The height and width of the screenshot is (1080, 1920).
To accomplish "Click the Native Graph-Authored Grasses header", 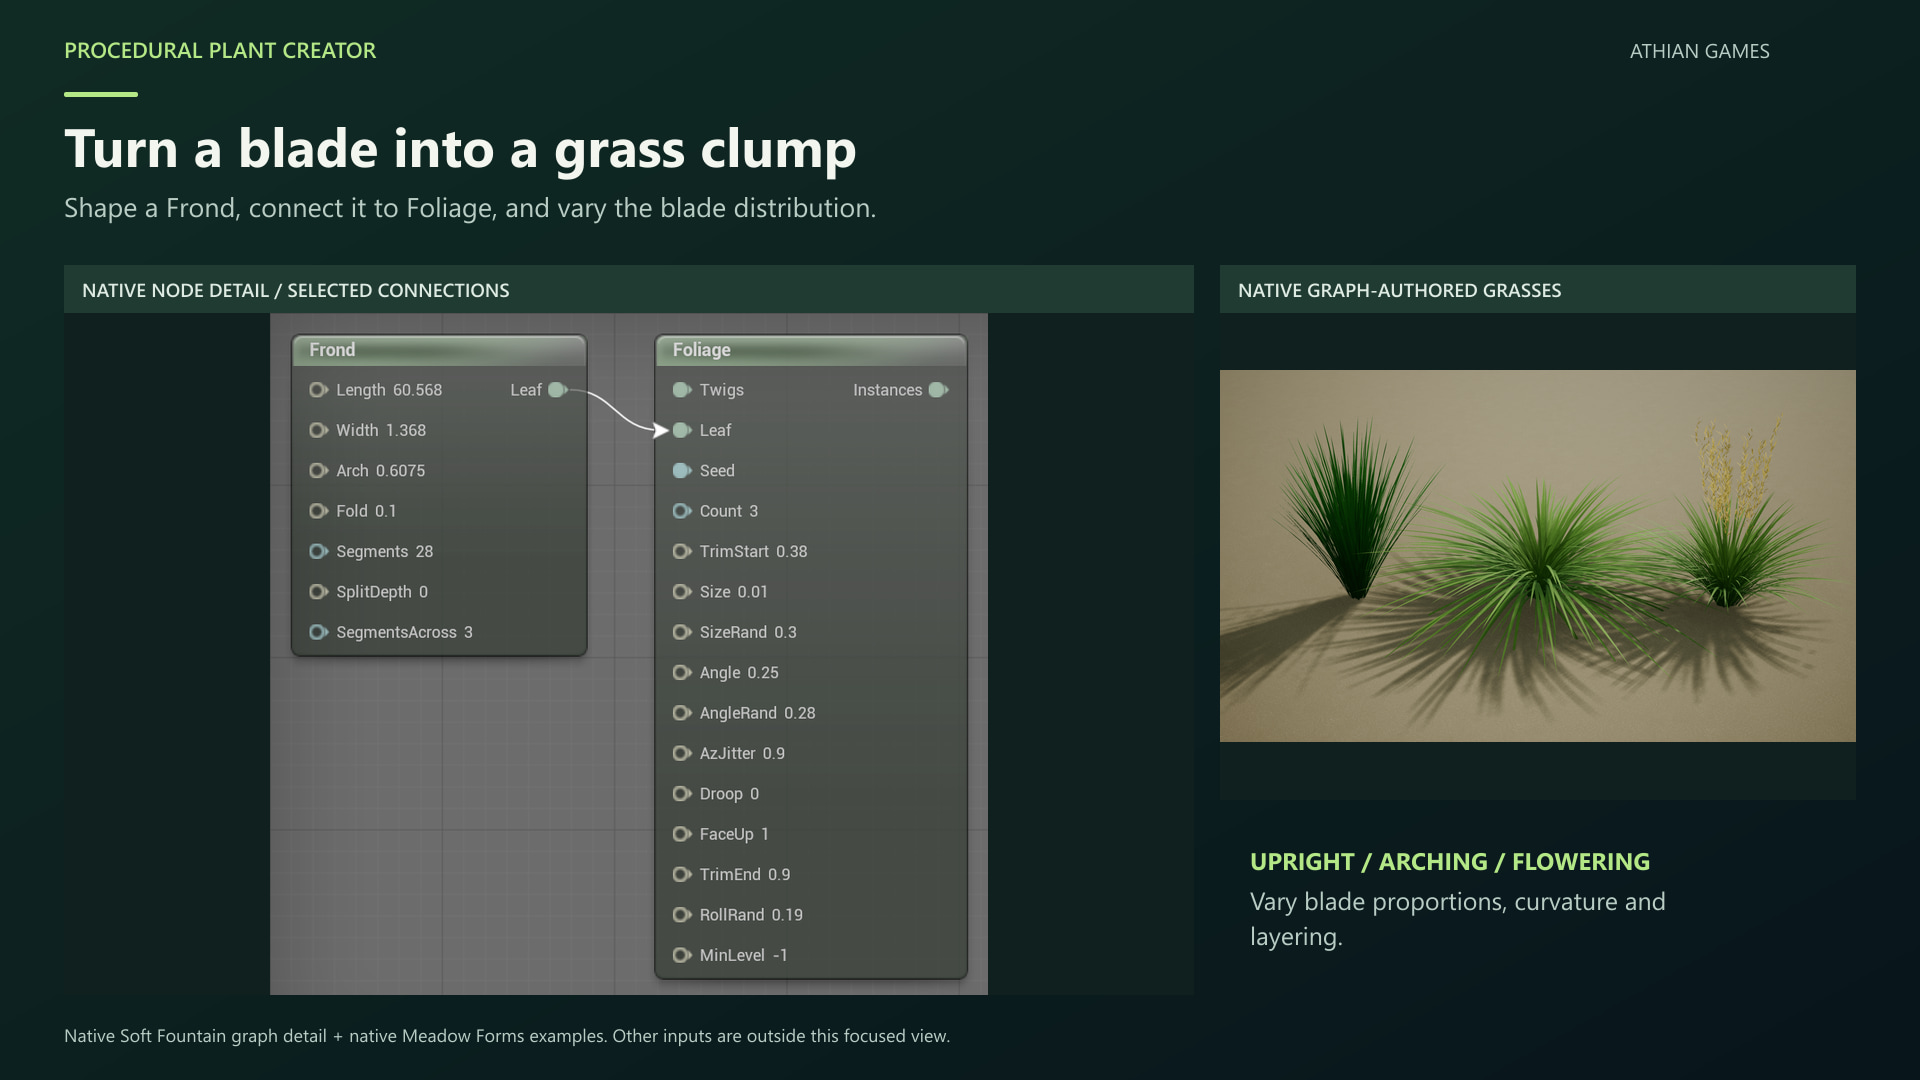I will click(x=1537, y=290).
